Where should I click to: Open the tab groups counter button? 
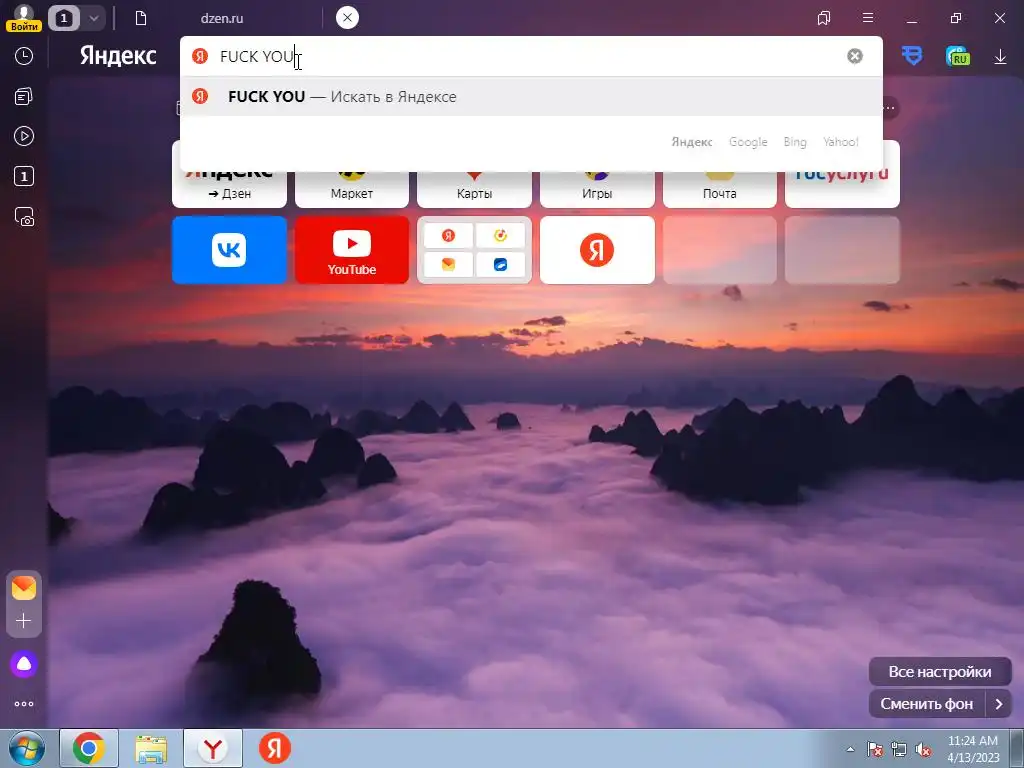[x=64, y=18]
